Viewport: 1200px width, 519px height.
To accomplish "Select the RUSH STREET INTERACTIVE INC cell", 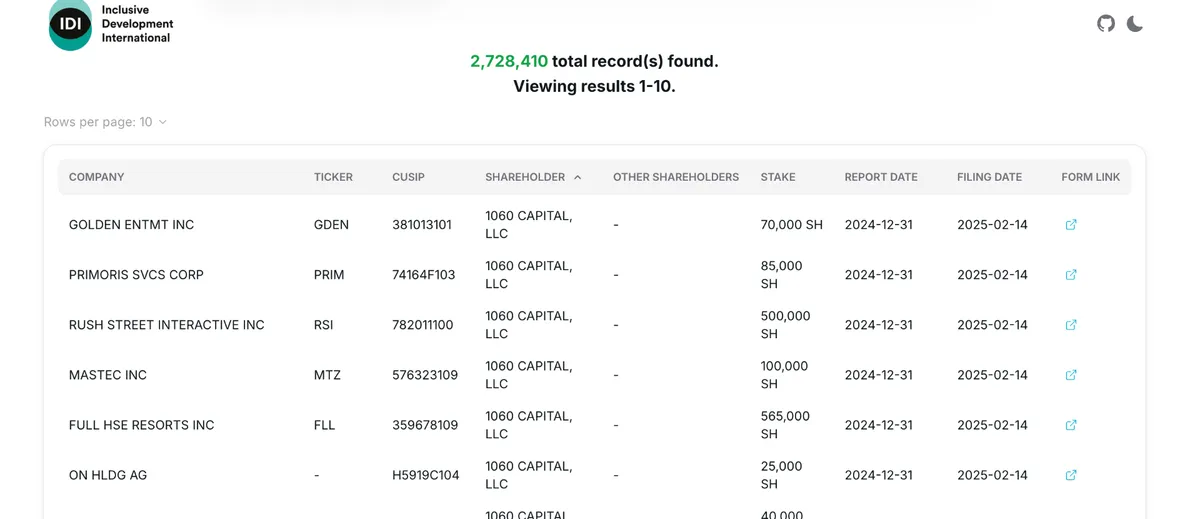I will (167, 325).
